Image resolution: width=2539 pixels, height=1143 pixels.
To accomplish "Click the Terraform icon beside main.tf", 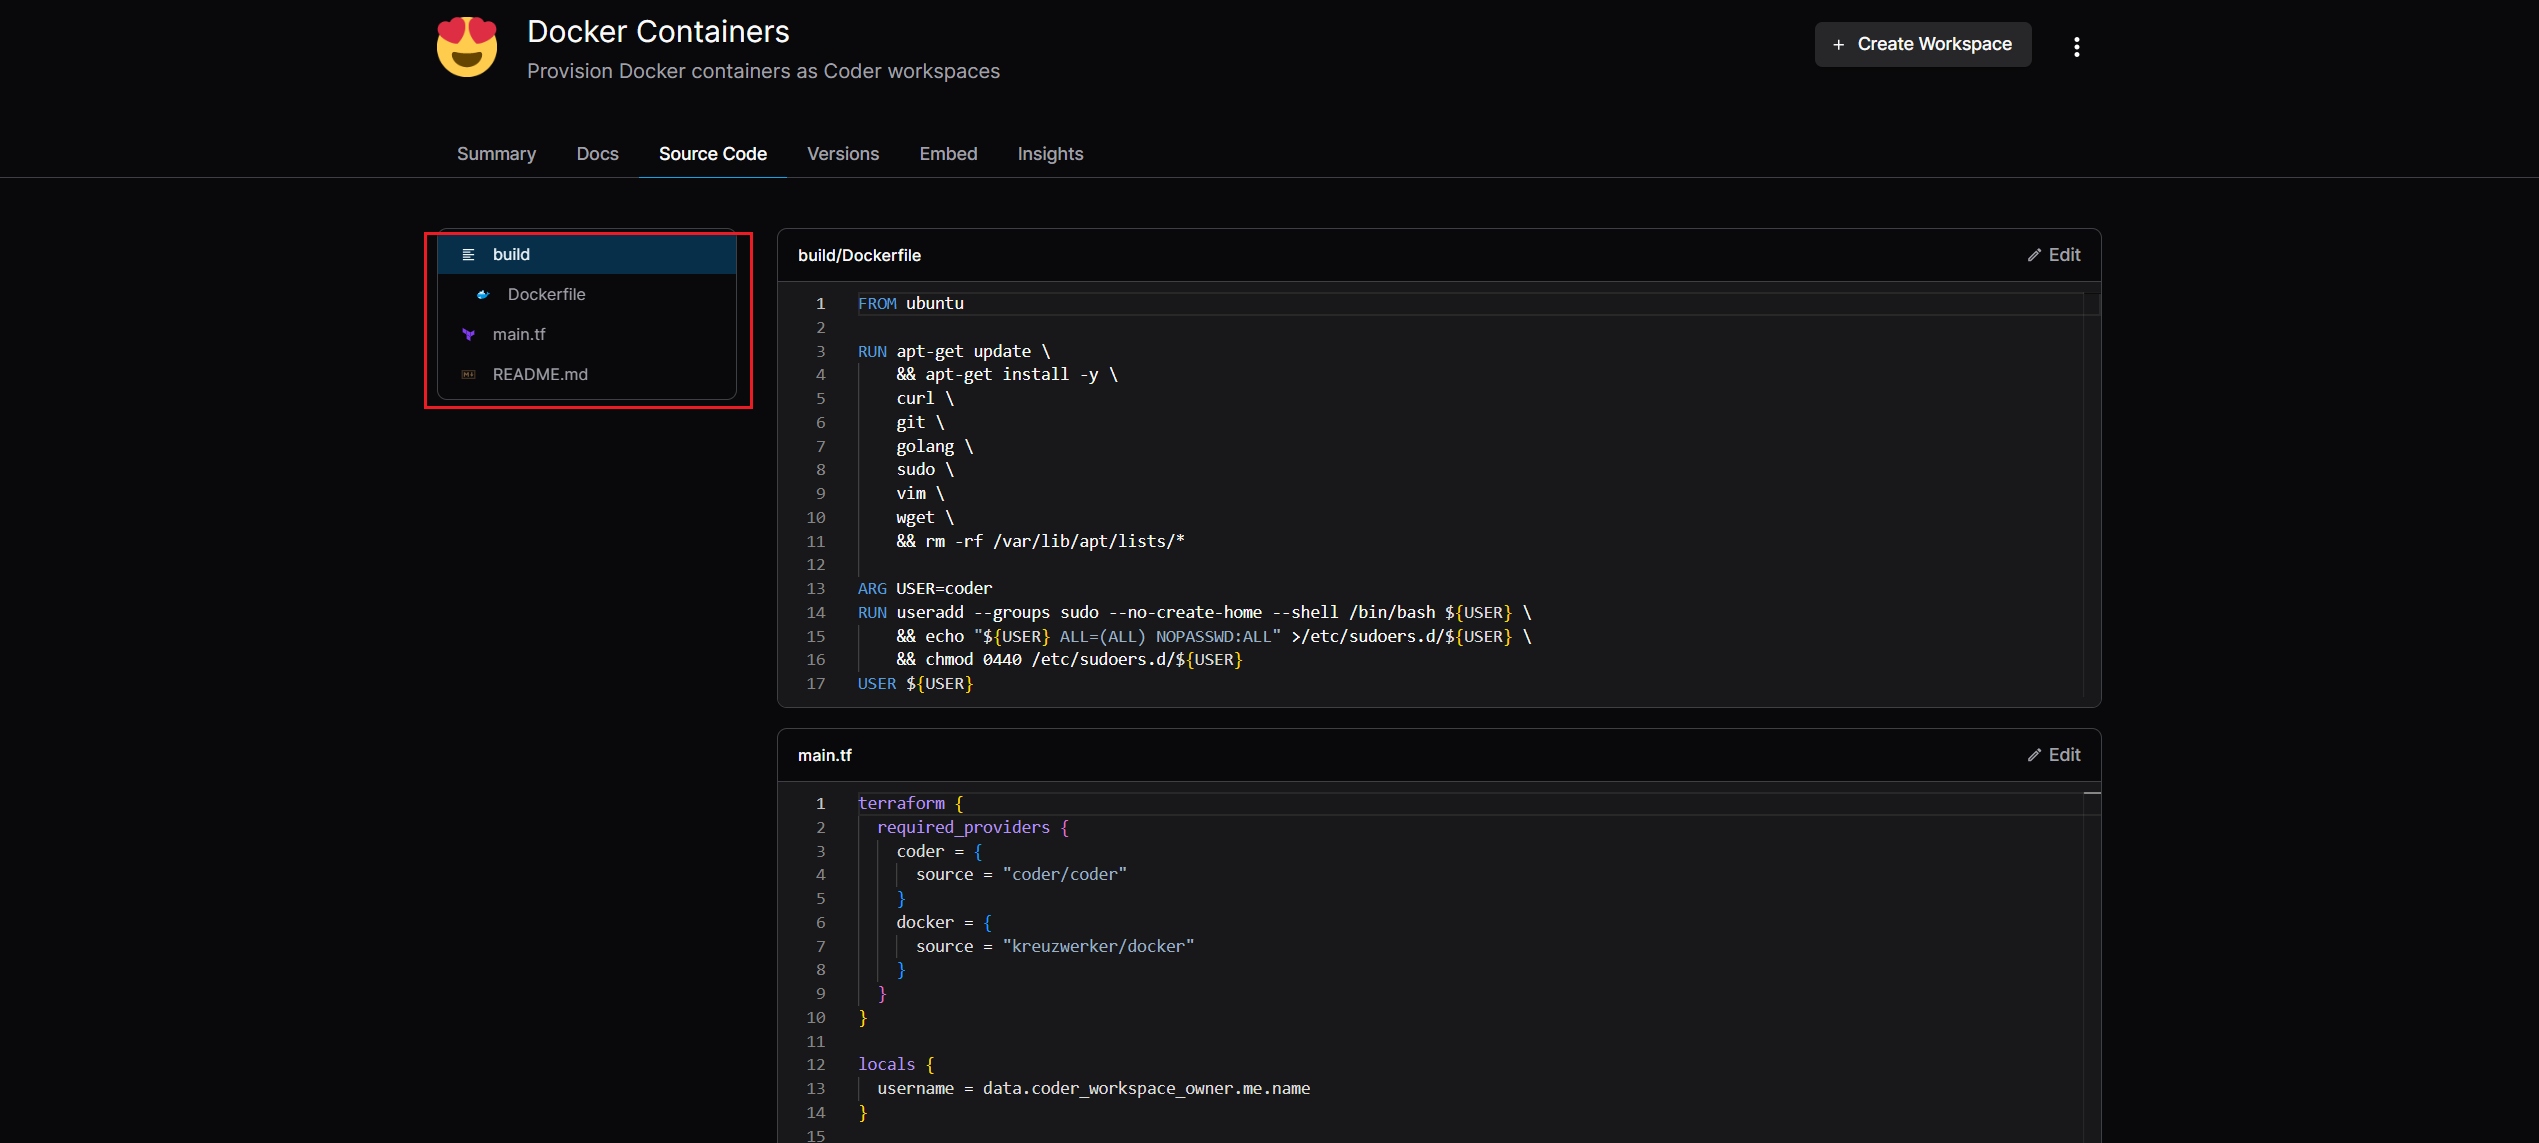I will click(x=468, y=335).
